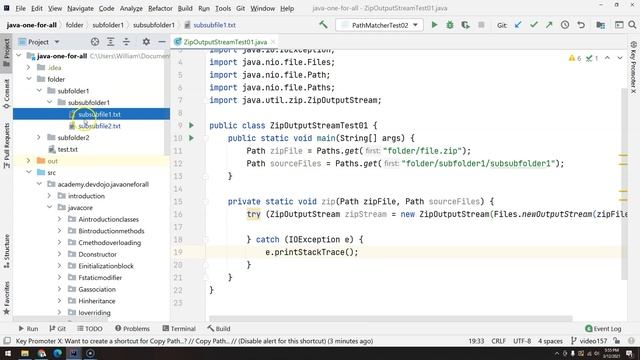Toggle Pull Requests tool window side tab
Image resolution: width=640 pixels, height=360 pixels.
click(7, 146)
